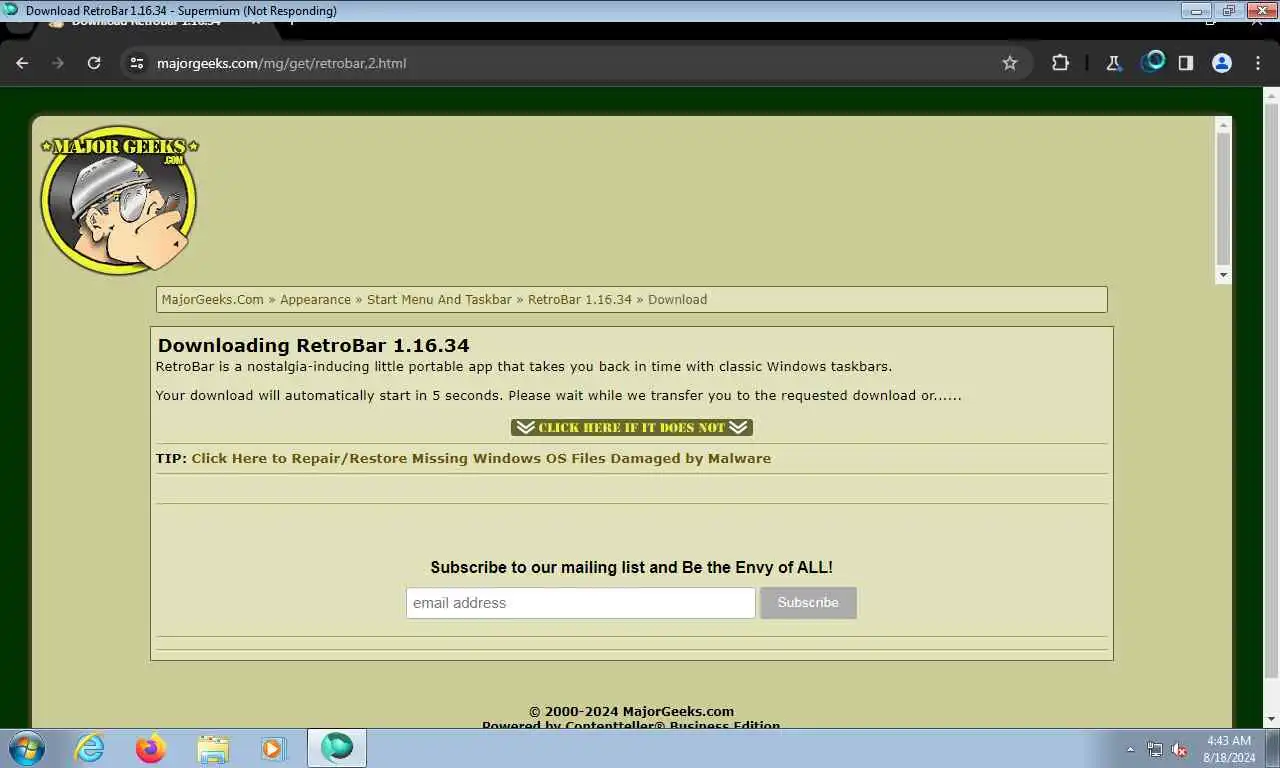Open the Extensions puzzle icon
The image size is (1280, 768).
coord(1060,63)
